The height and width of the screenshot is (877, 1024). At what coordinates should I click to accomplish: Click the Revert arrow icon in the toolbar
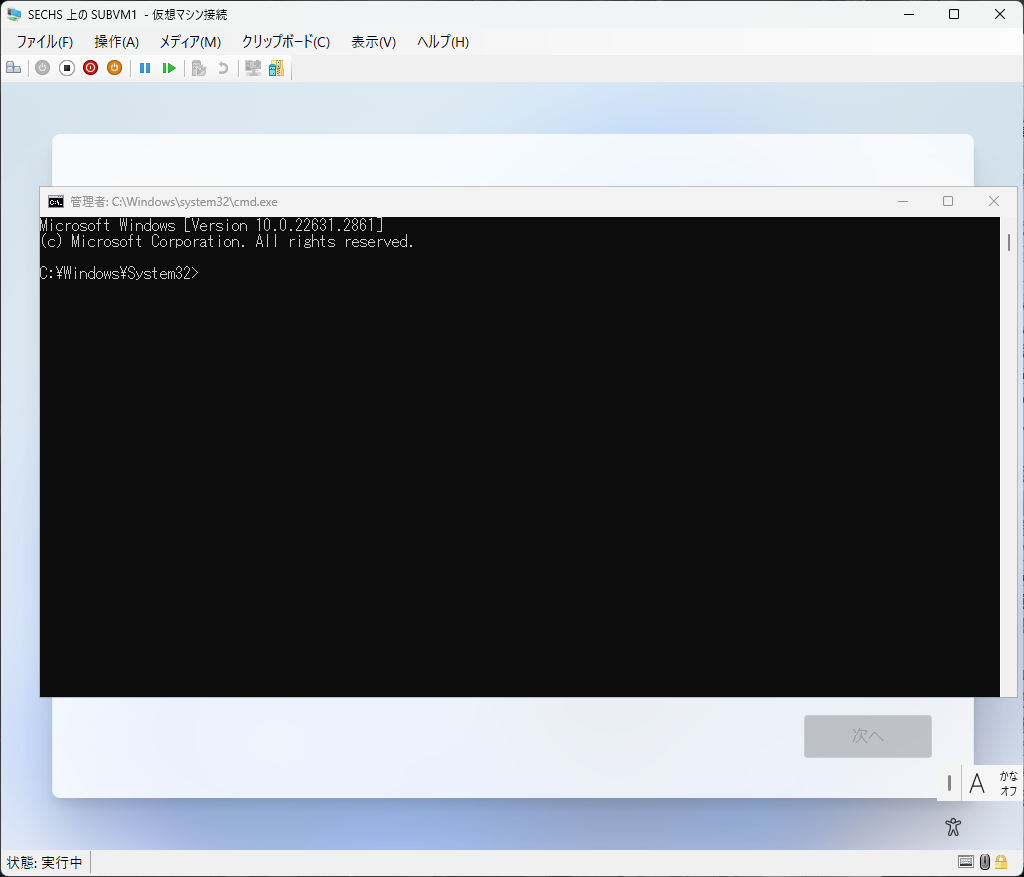point(223,68)
